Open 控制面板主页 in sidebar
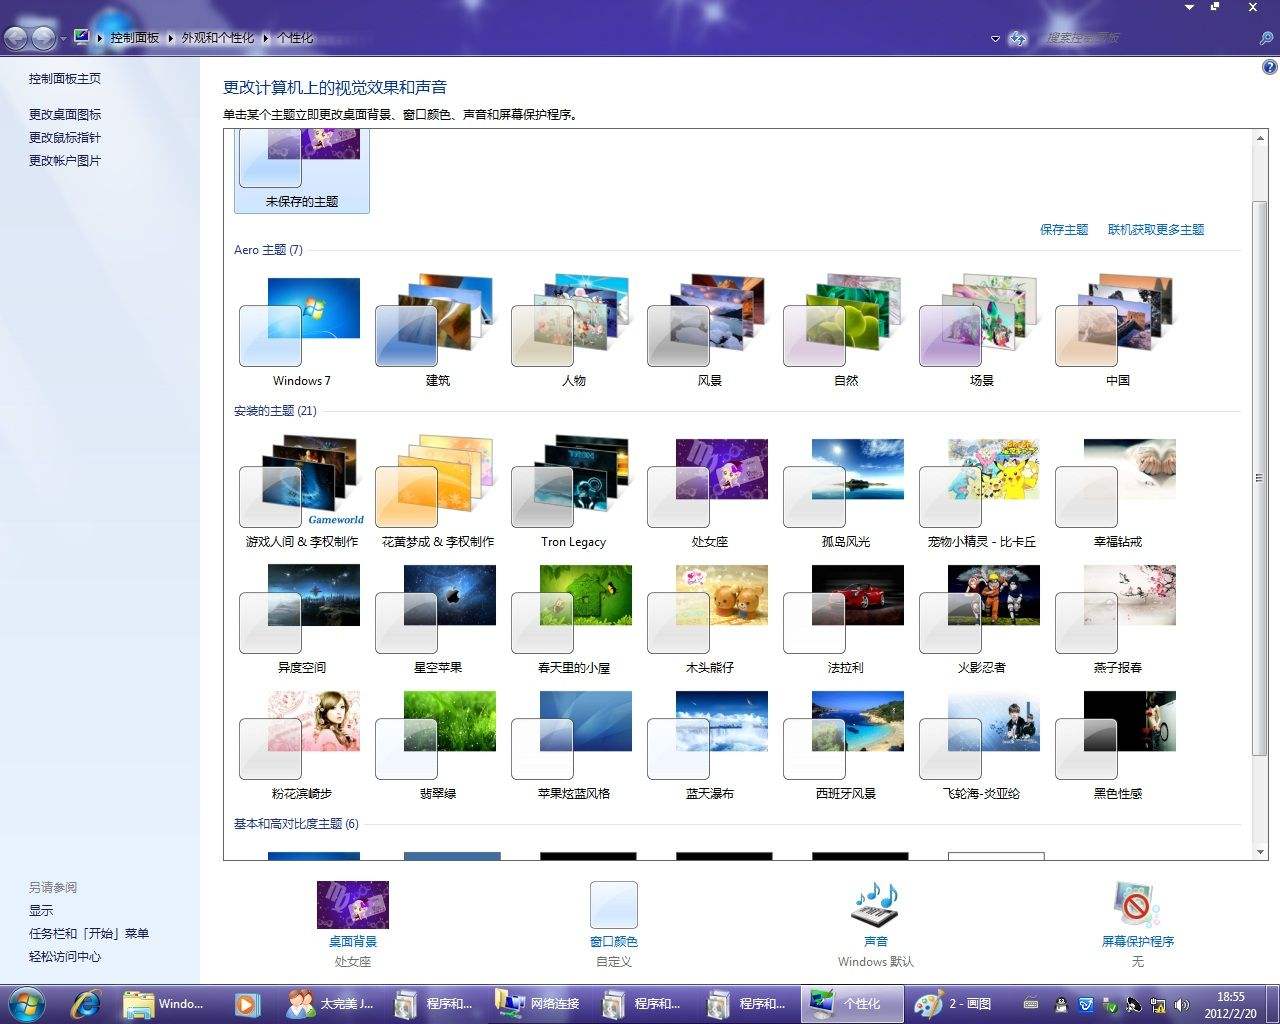Viewport: 1280px width, 1024px height. click(x=64, y=78)
